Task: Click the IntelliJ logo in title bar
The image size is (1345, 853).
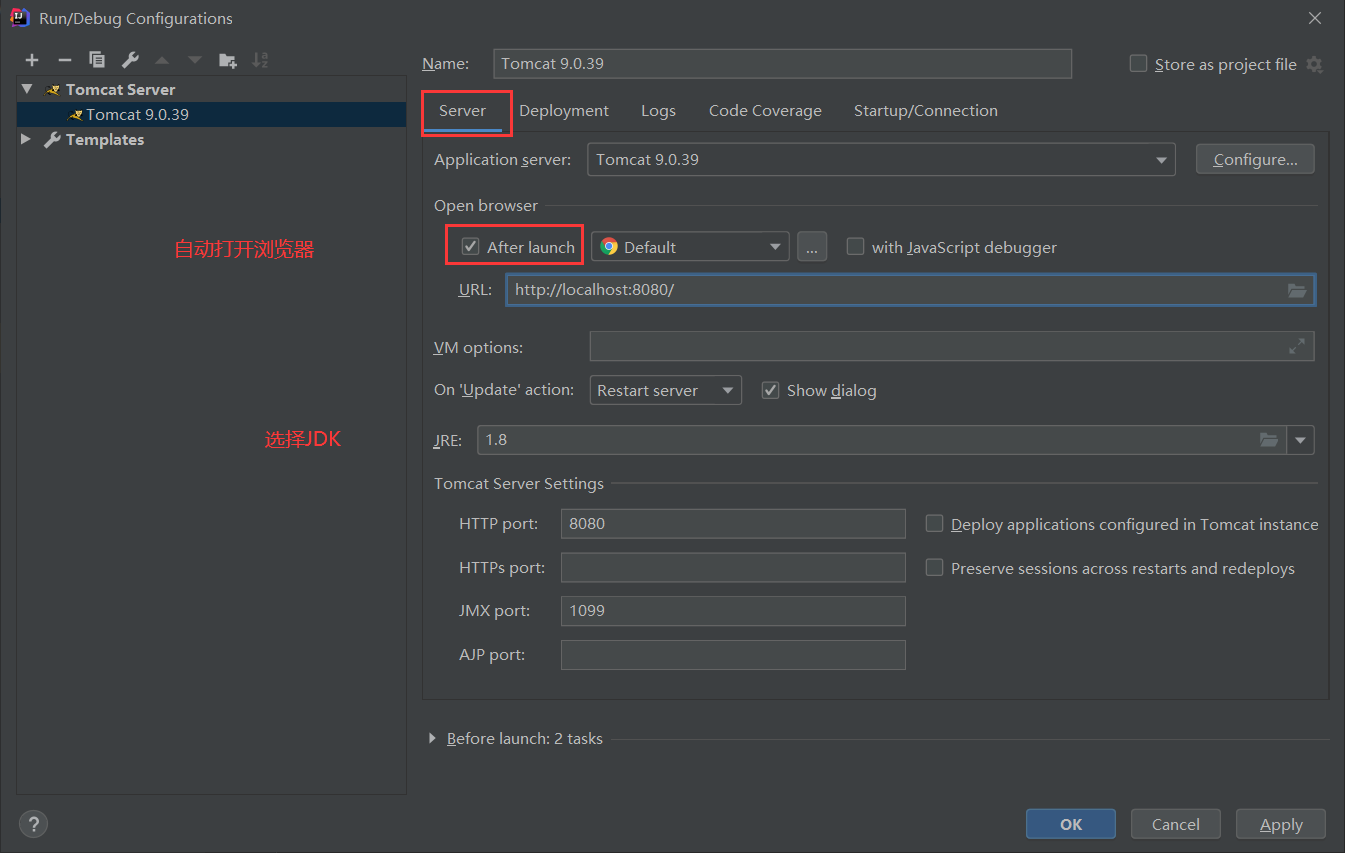Action: (18, 18)
